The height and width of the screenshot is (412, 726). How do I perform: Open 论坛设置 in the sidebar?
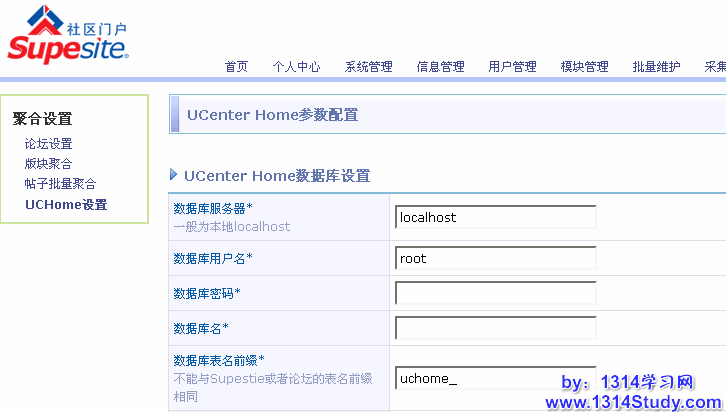[49, 144]
